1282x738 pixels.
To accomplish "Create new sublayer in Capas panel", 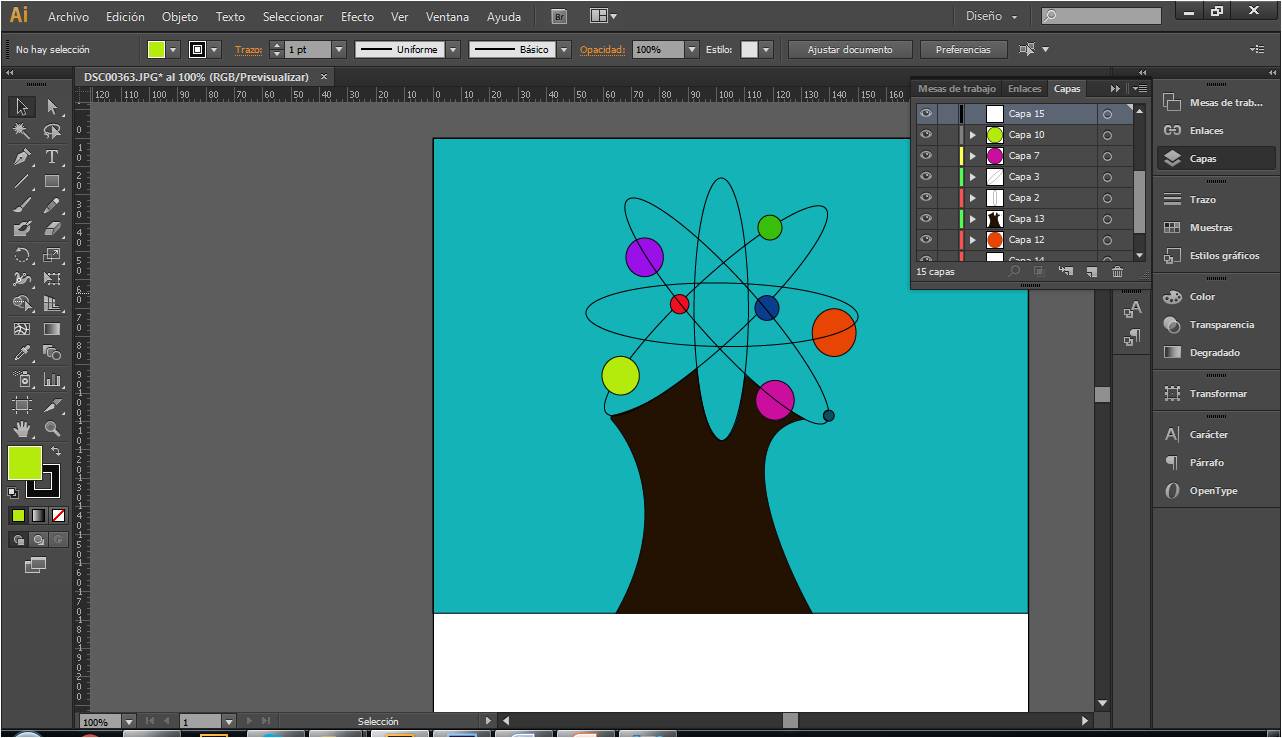I will [1066, 271].
